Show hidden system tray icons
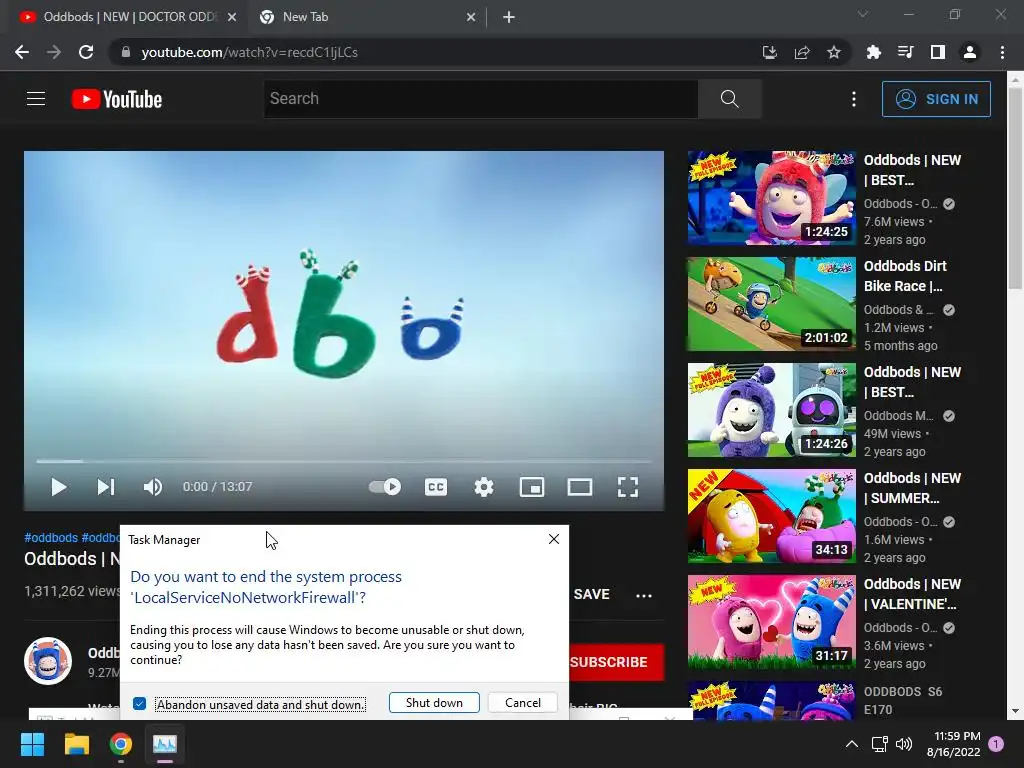 coord(852,744)
